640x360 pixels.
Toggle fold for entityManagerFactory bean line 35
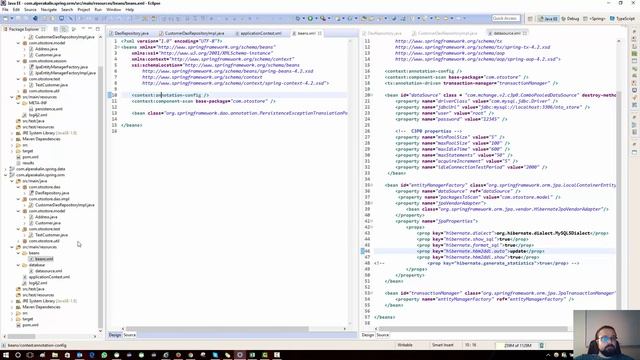pos(372,185)
